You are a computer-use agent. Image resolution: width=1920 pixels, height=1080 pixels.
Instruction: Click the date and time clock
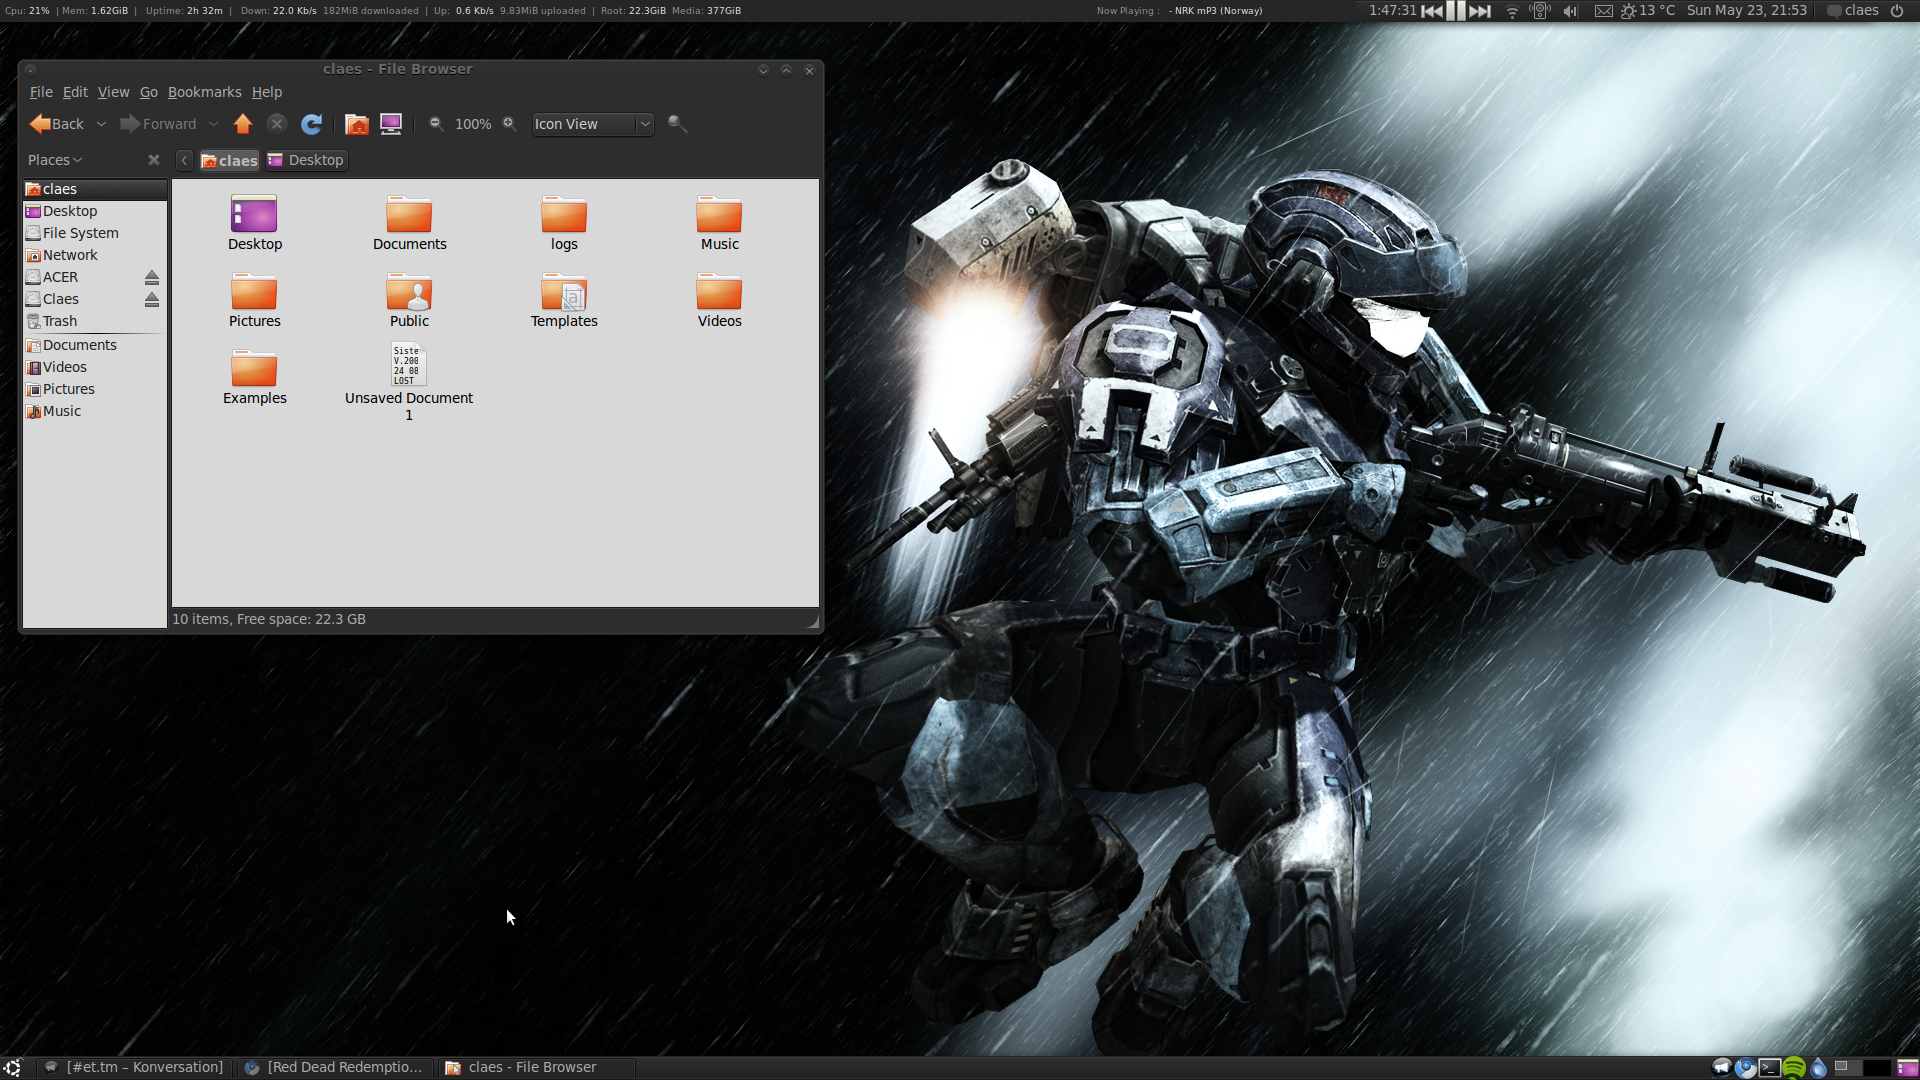click(x=1746, y=11)
